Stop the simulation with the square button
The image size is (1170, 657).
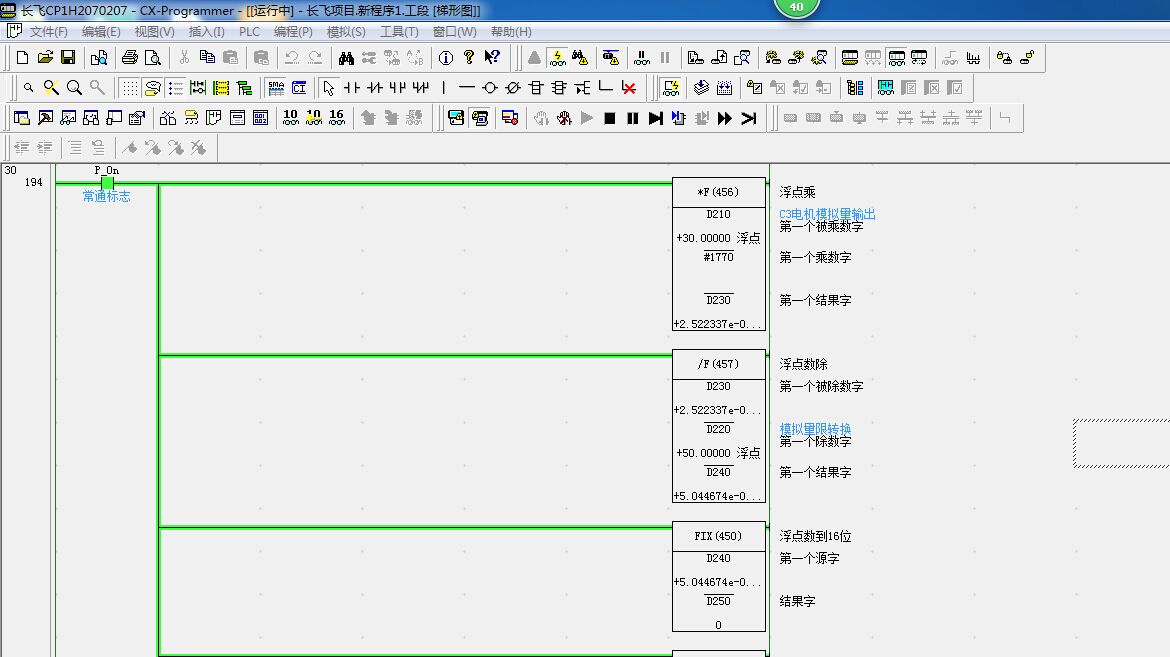(610, 118)
